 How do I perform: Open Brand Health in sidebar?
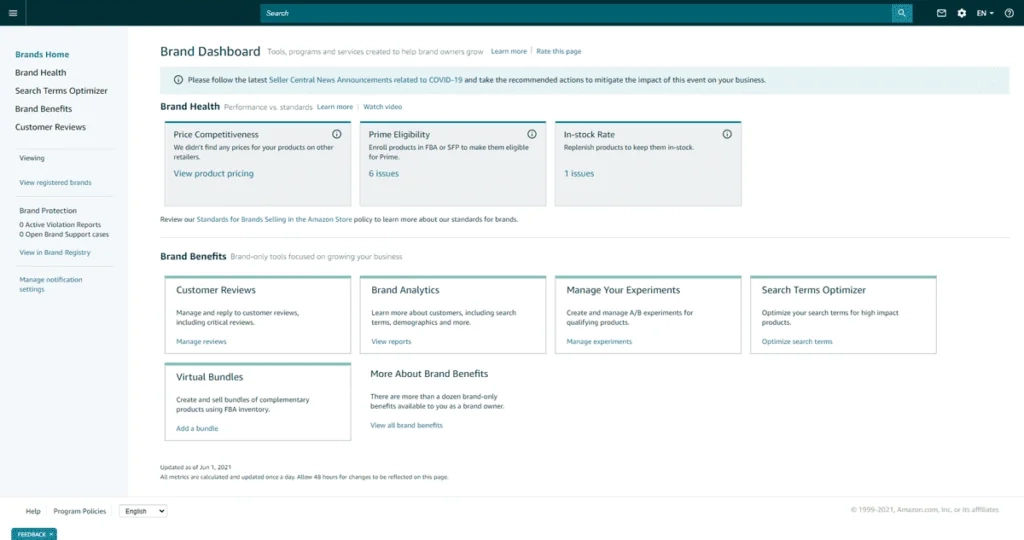point(40,72)
